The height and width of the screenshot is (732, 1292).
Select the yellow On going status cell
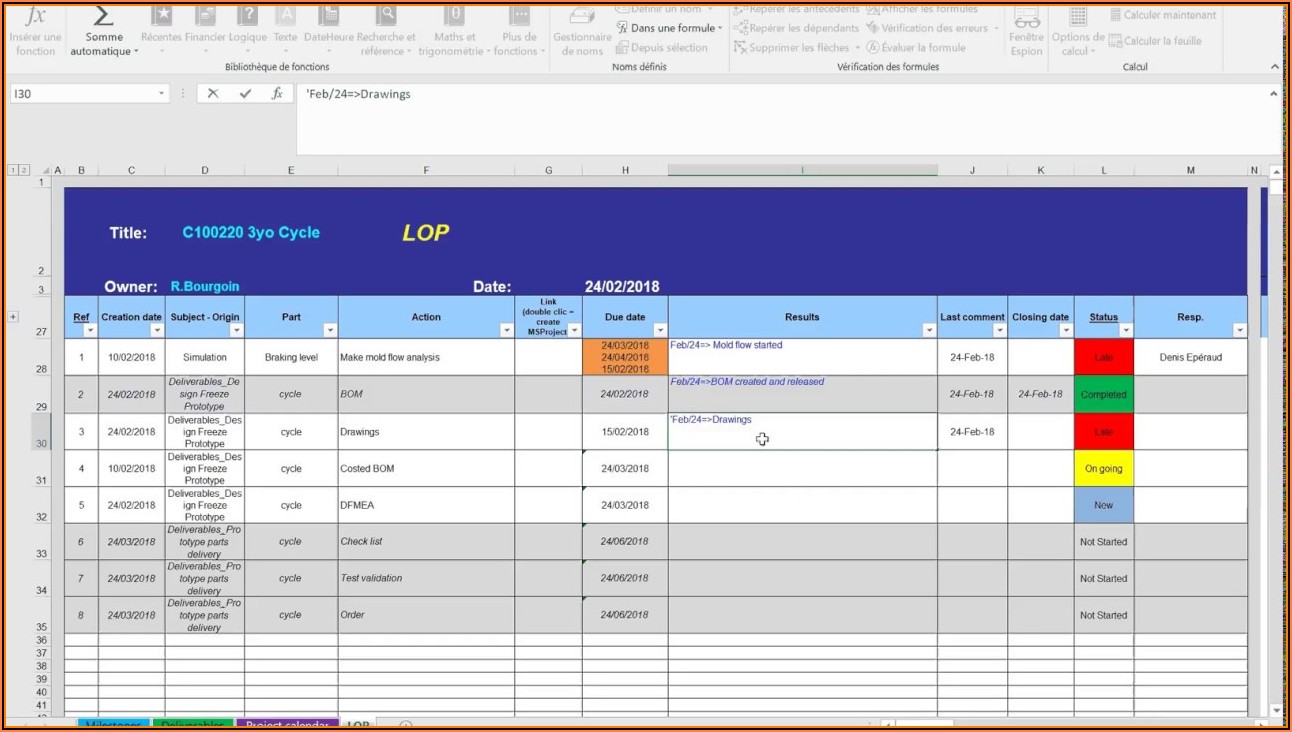click(1103, 468)
